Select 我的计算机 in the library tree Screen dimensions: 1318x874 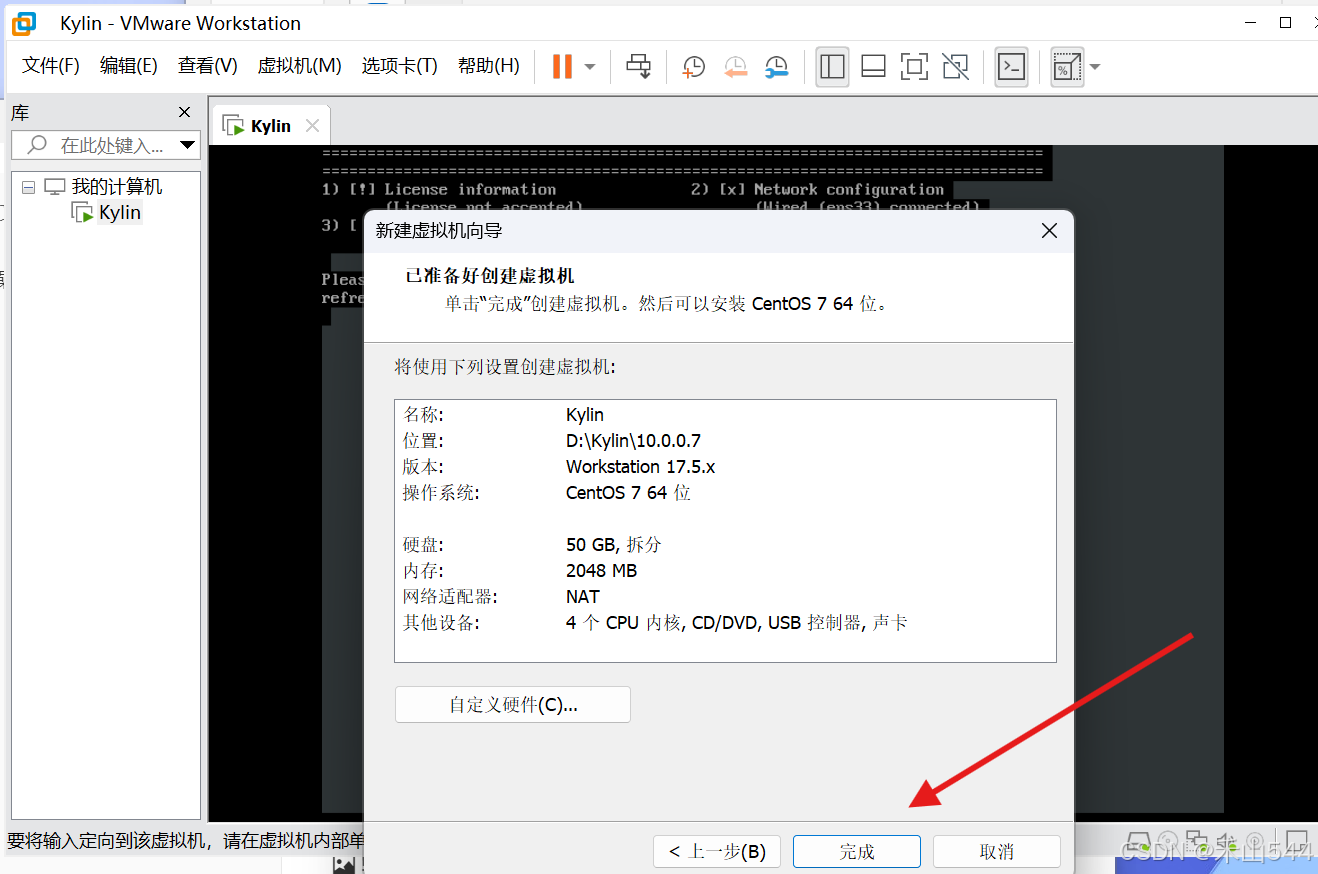click(116, 187)
